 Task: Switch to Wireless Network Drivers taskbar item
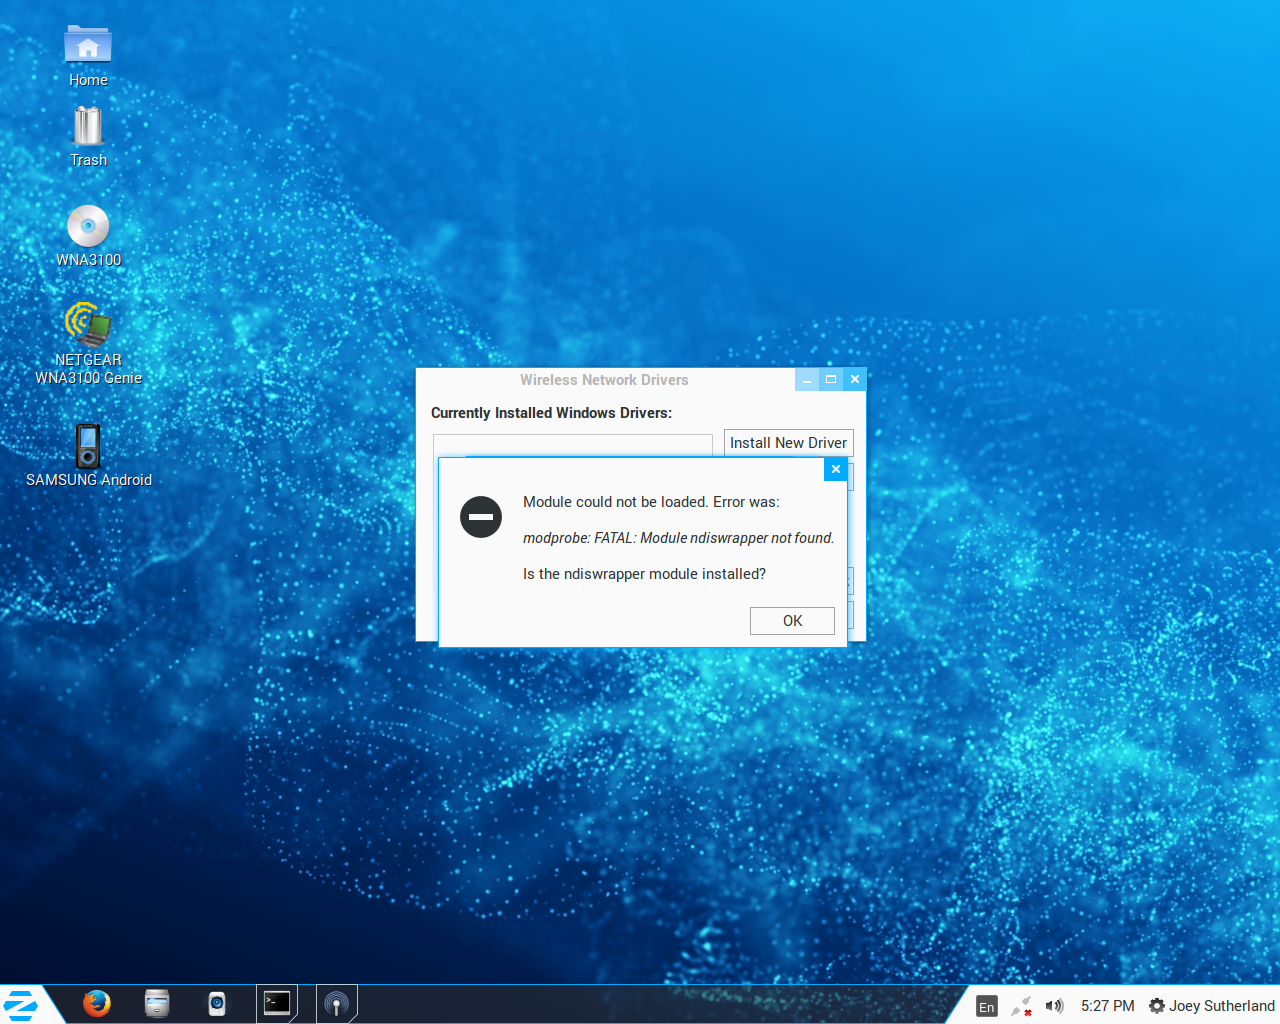click(x=337, y=1003)
